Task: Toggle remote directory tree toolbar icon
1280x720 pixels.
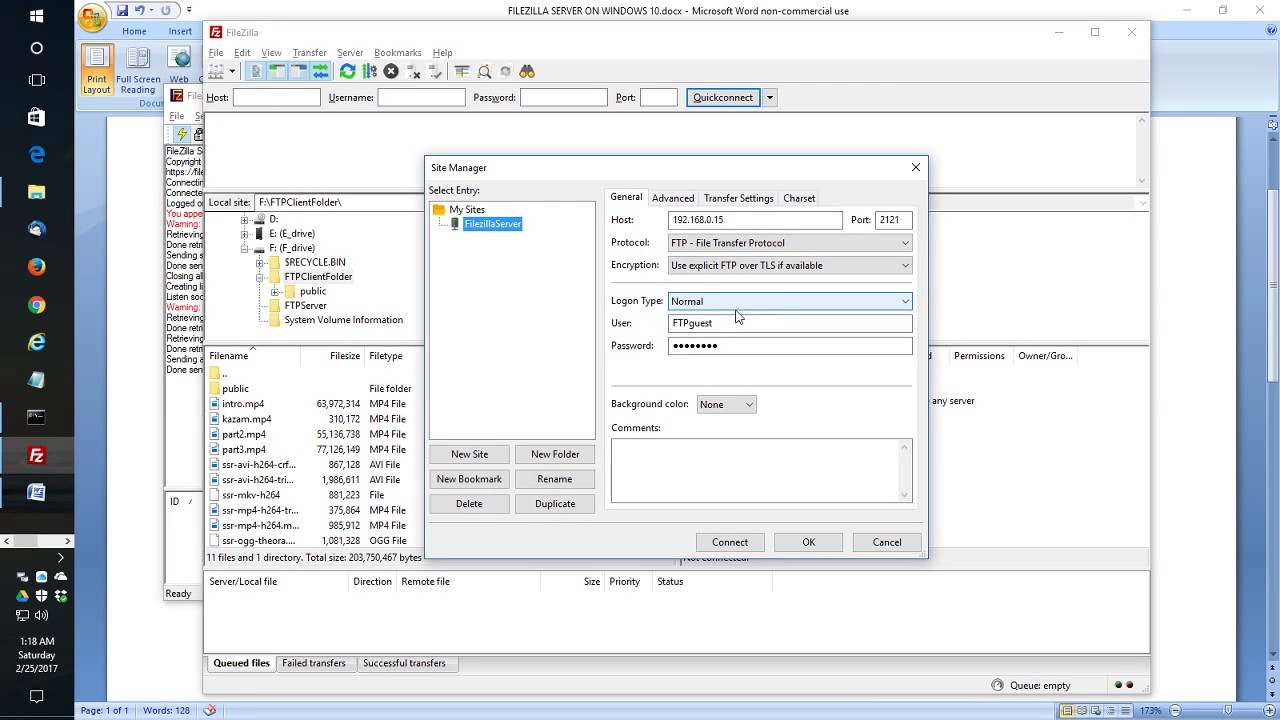Action: (298, 71)
